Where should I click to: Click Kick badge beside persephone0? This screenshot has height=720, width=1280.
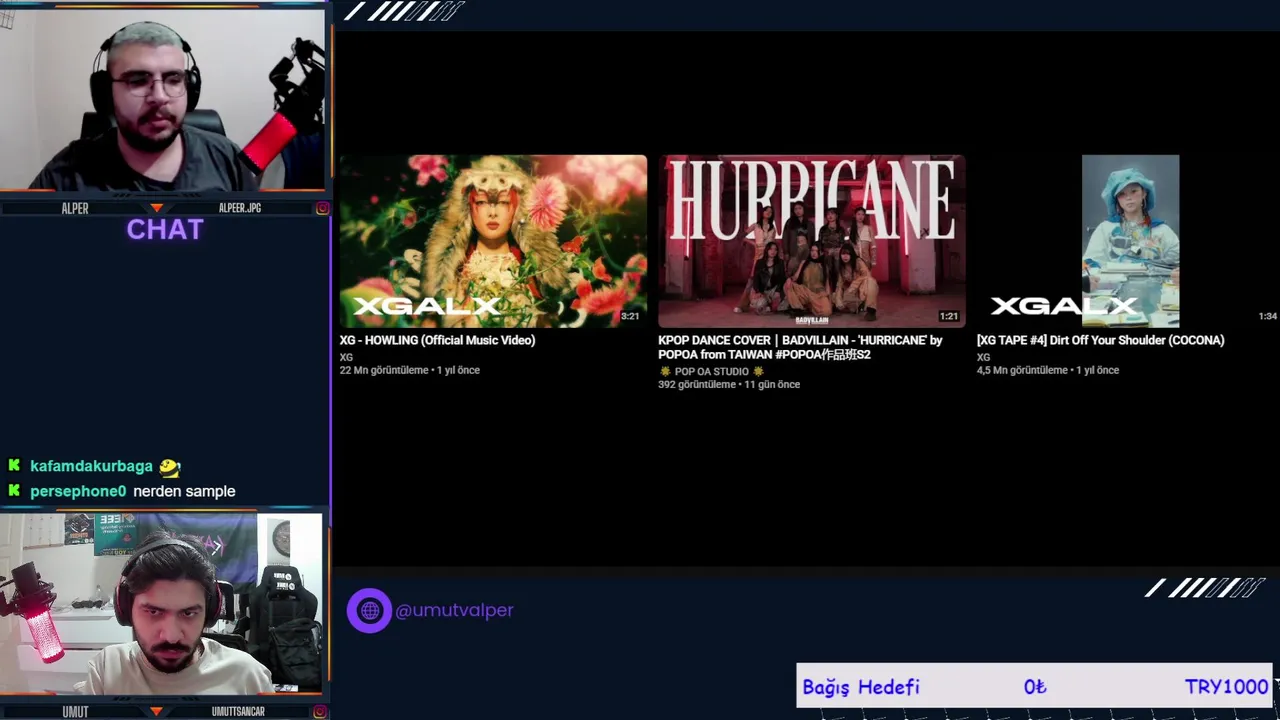point(14,491)
